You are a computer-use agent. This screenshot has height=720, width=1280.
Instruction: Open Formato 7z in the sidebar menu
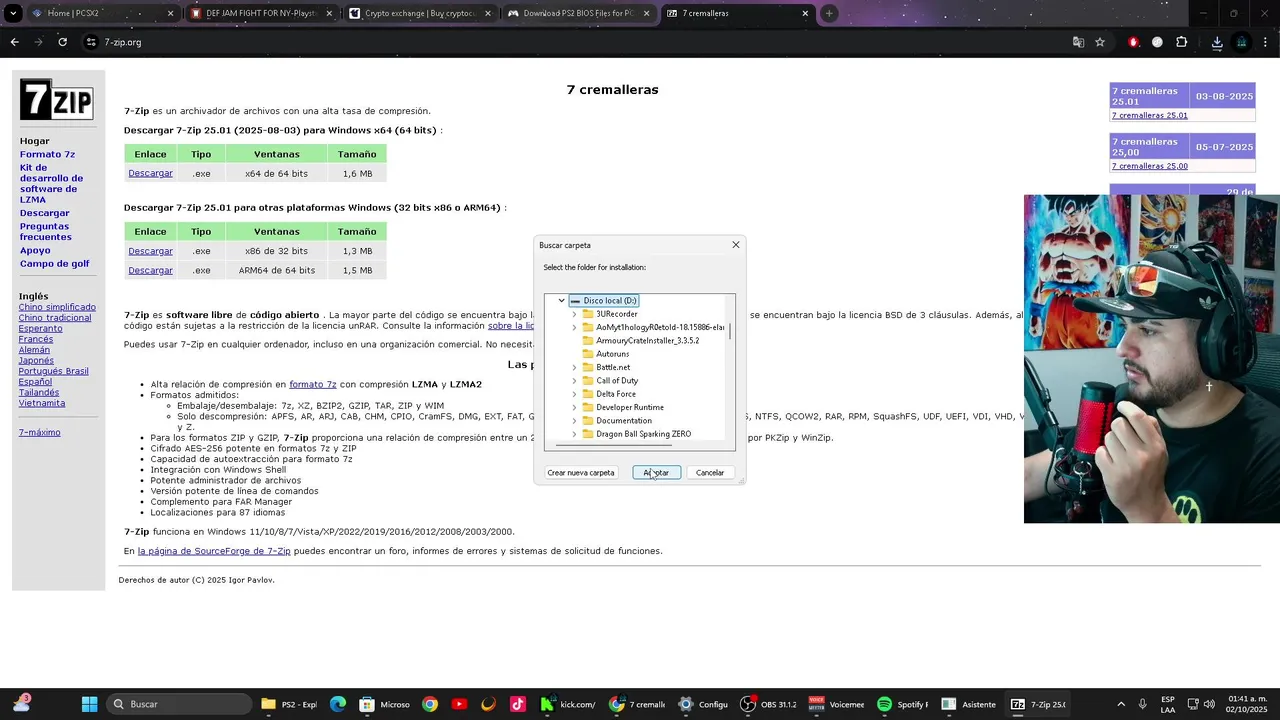(47, 155)
